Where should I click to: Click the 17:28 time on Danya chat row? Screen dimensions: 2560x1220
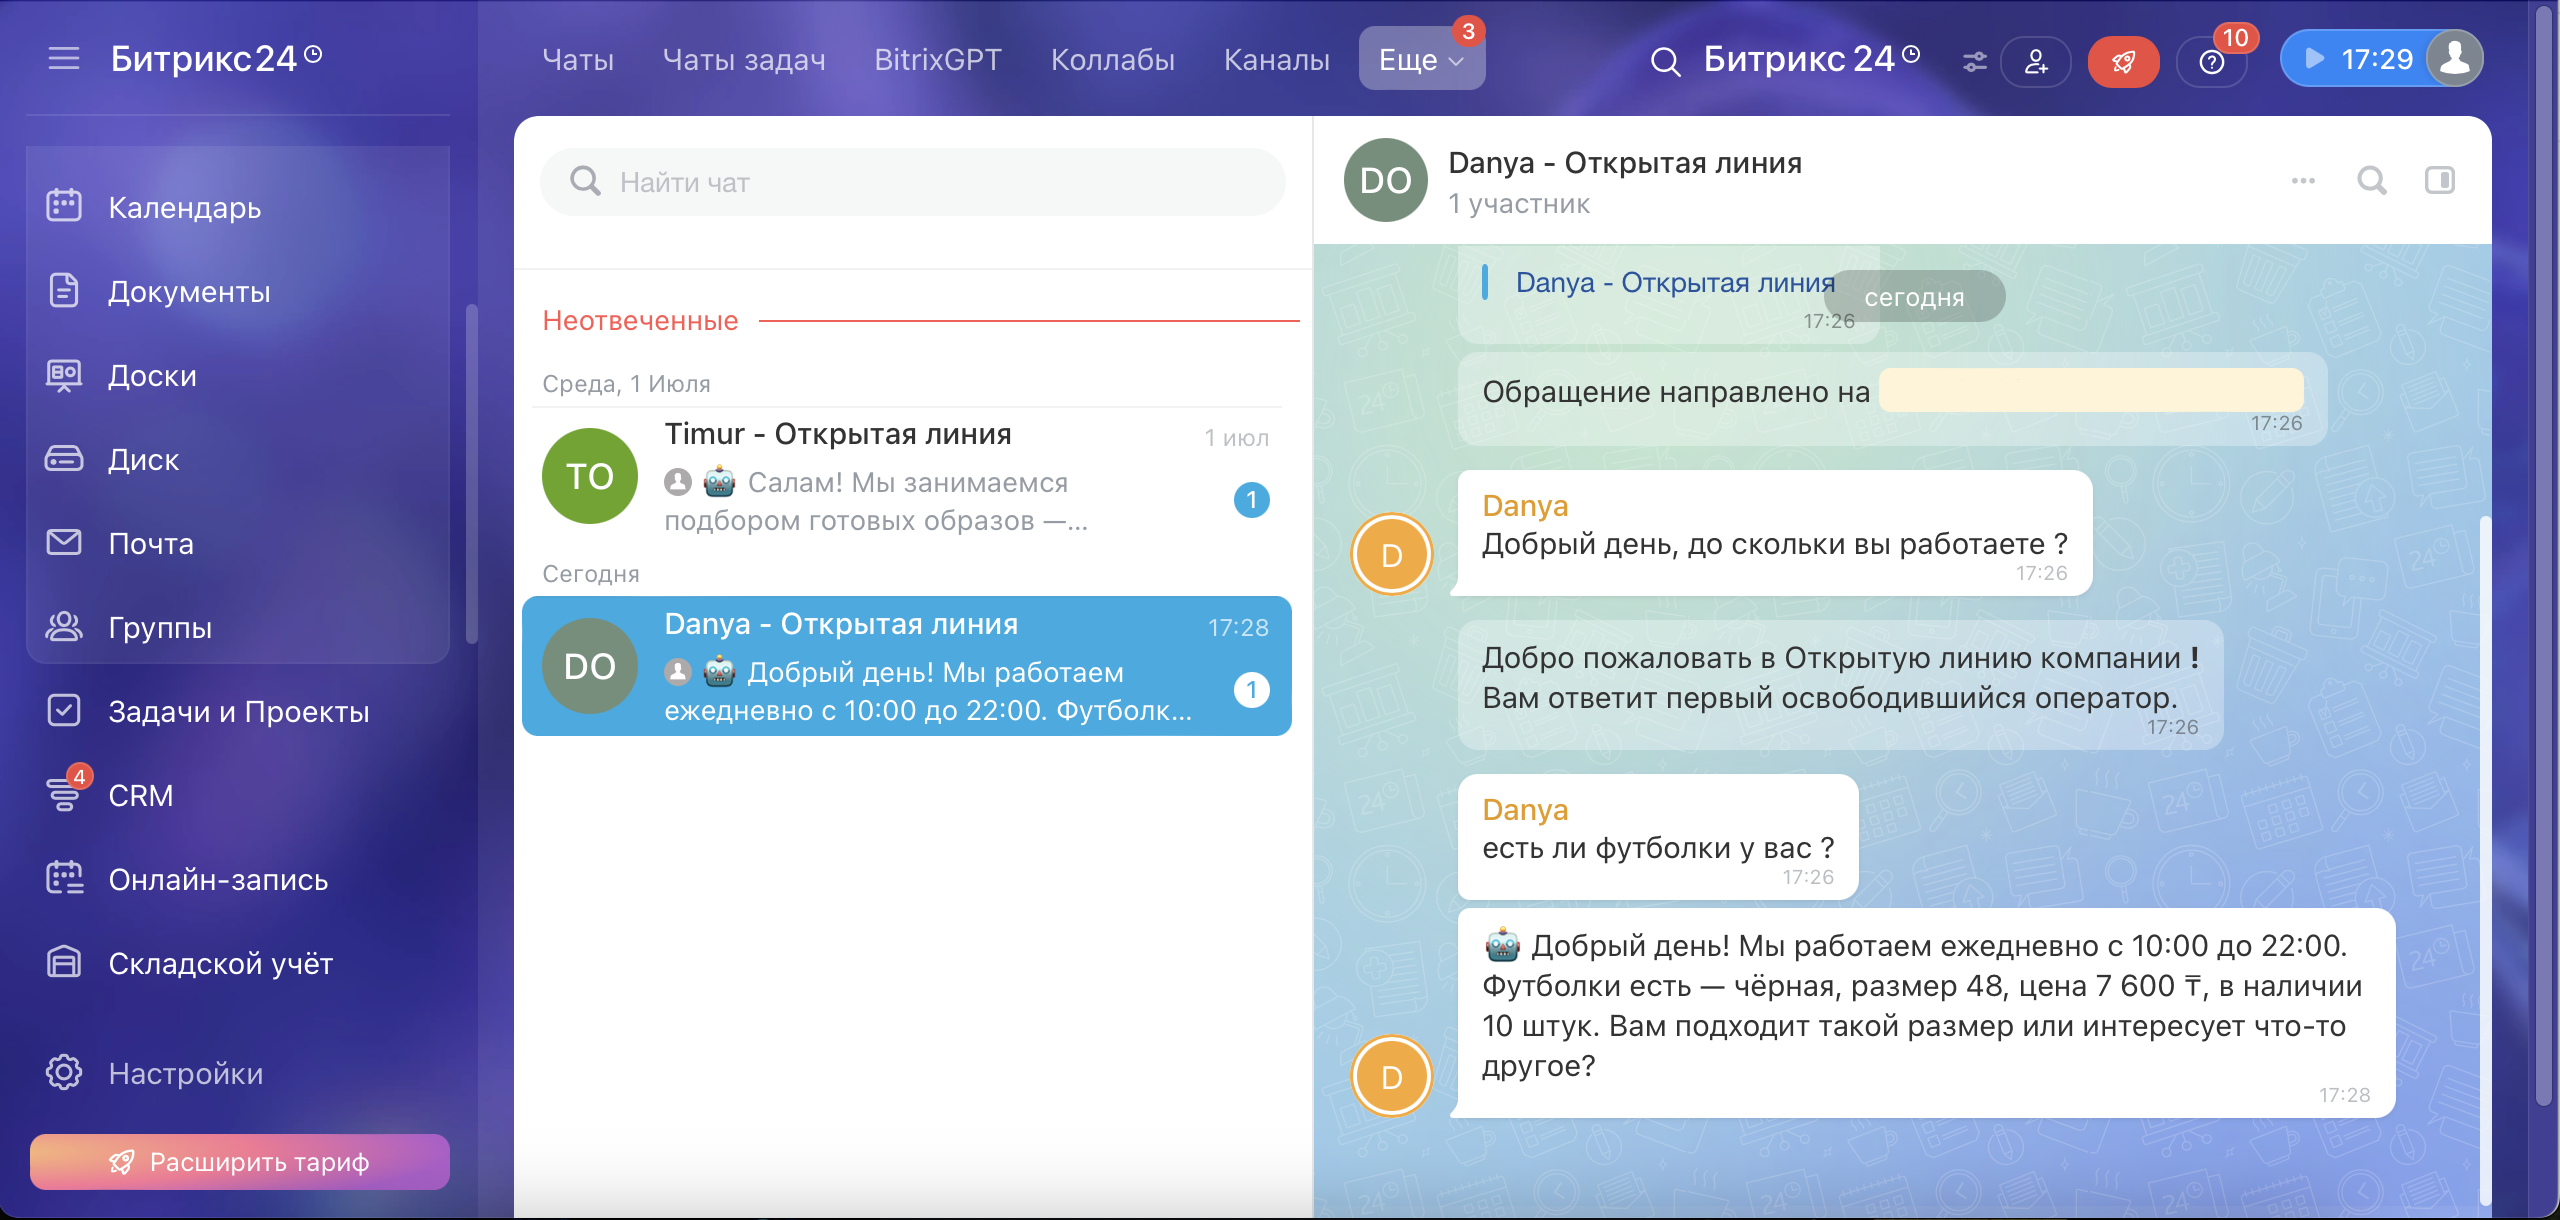click(x=1238, y=628)
